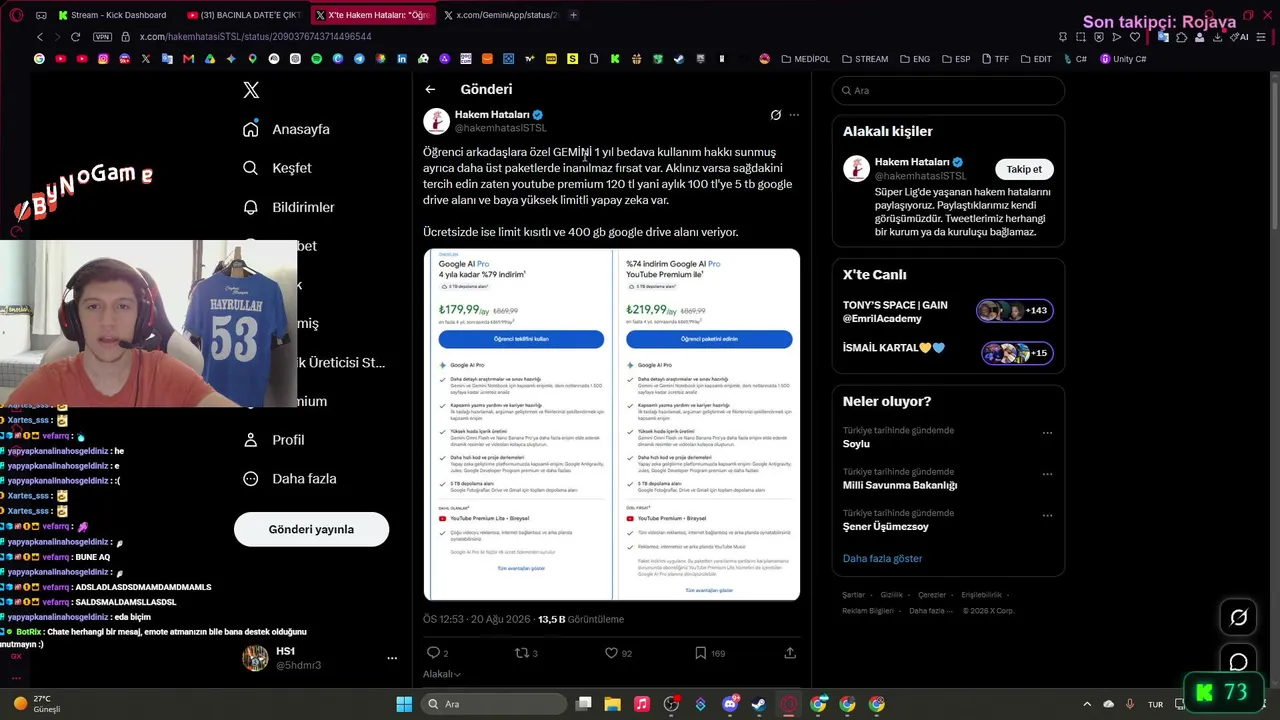Open Hakem Hataları profile avatar in post

(436, 121)
